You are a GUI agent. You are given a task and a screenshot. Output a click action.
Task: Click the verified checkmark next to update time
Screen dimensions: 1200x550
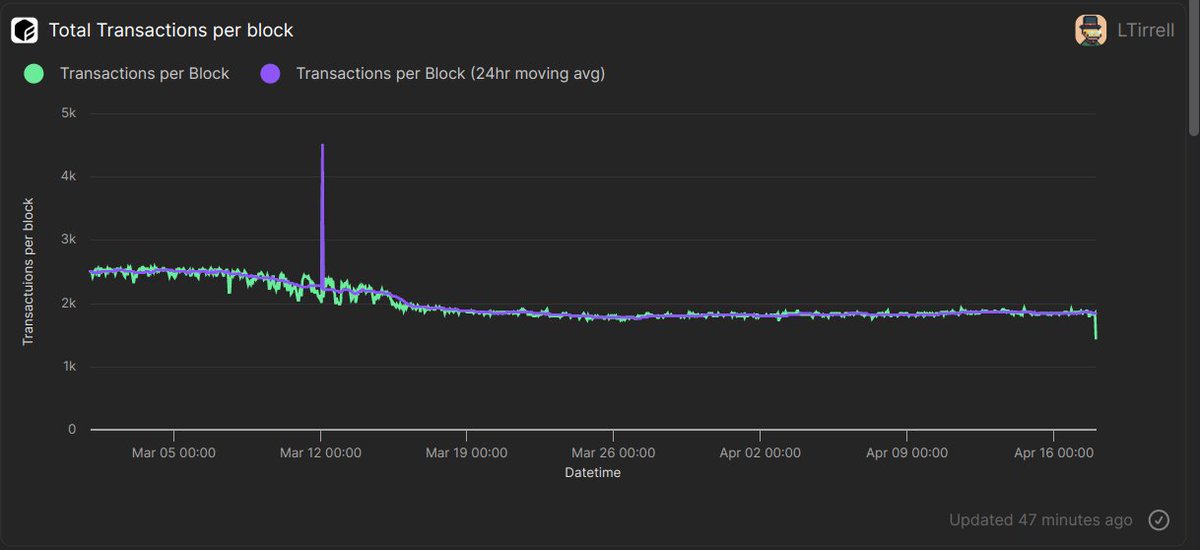(x=1159, y=520)
